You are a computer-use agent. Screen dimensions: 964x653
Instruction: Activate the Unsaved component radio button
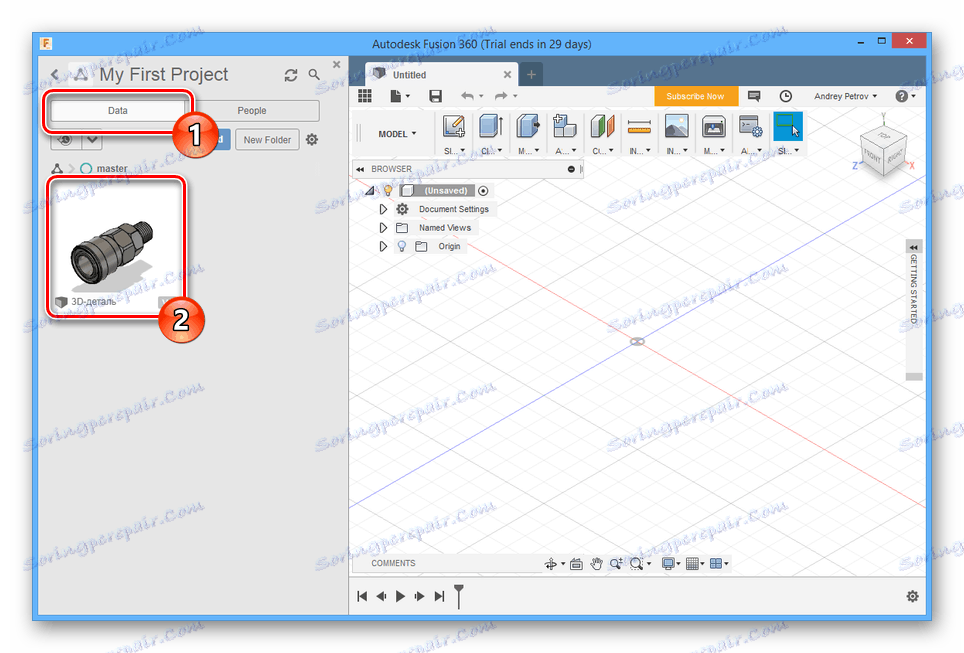(483, 191)
